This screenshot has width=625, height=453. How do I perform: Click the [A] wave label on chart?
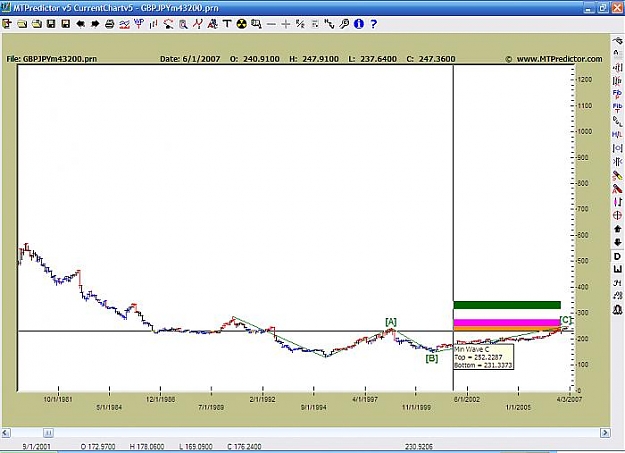tap(391, 322)
